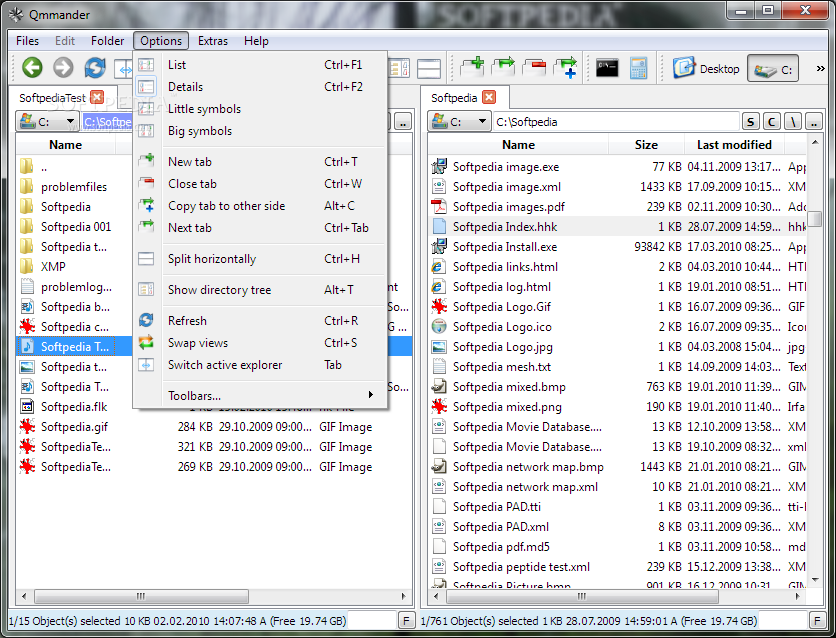Click the new tab toolbar icon with green plus

[472, 68]
